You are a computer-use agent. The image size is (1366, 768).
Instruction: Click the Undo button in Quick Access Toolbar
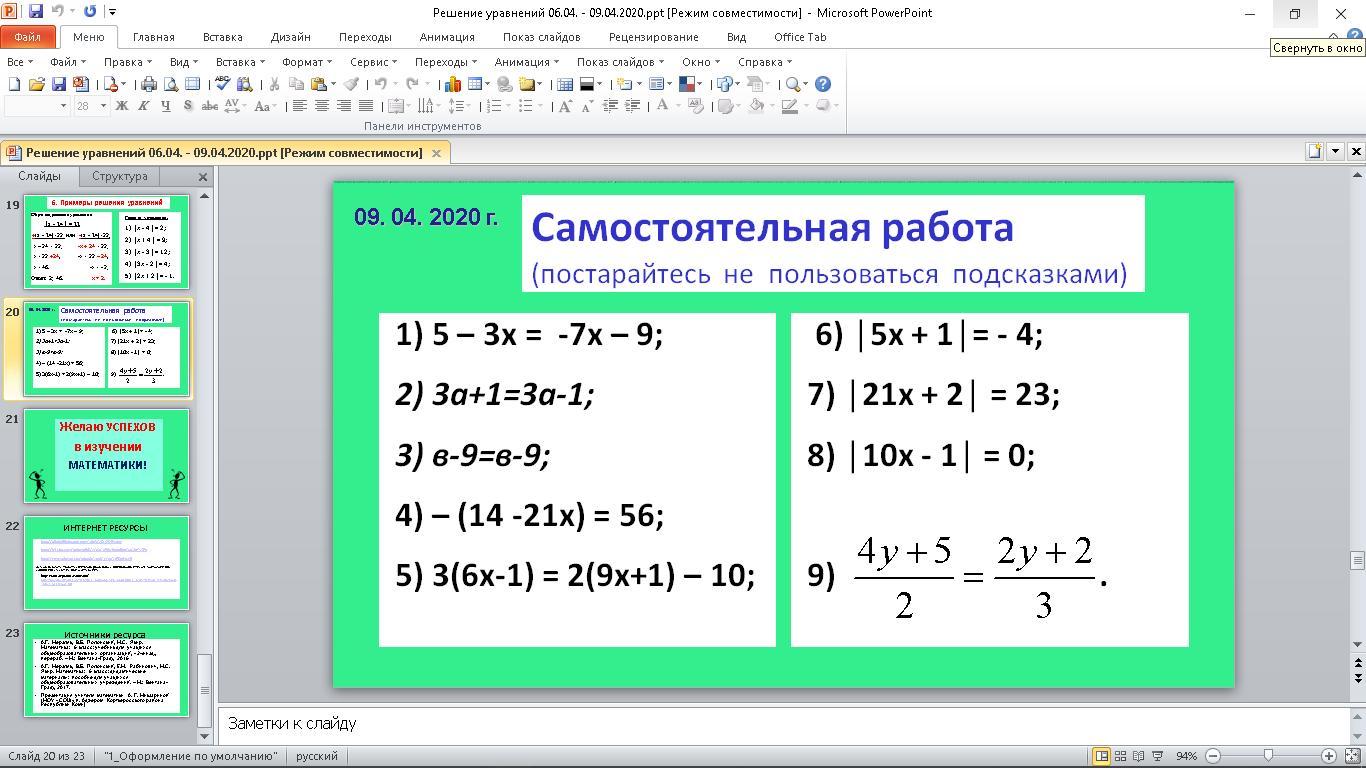(x=58, y=12)
